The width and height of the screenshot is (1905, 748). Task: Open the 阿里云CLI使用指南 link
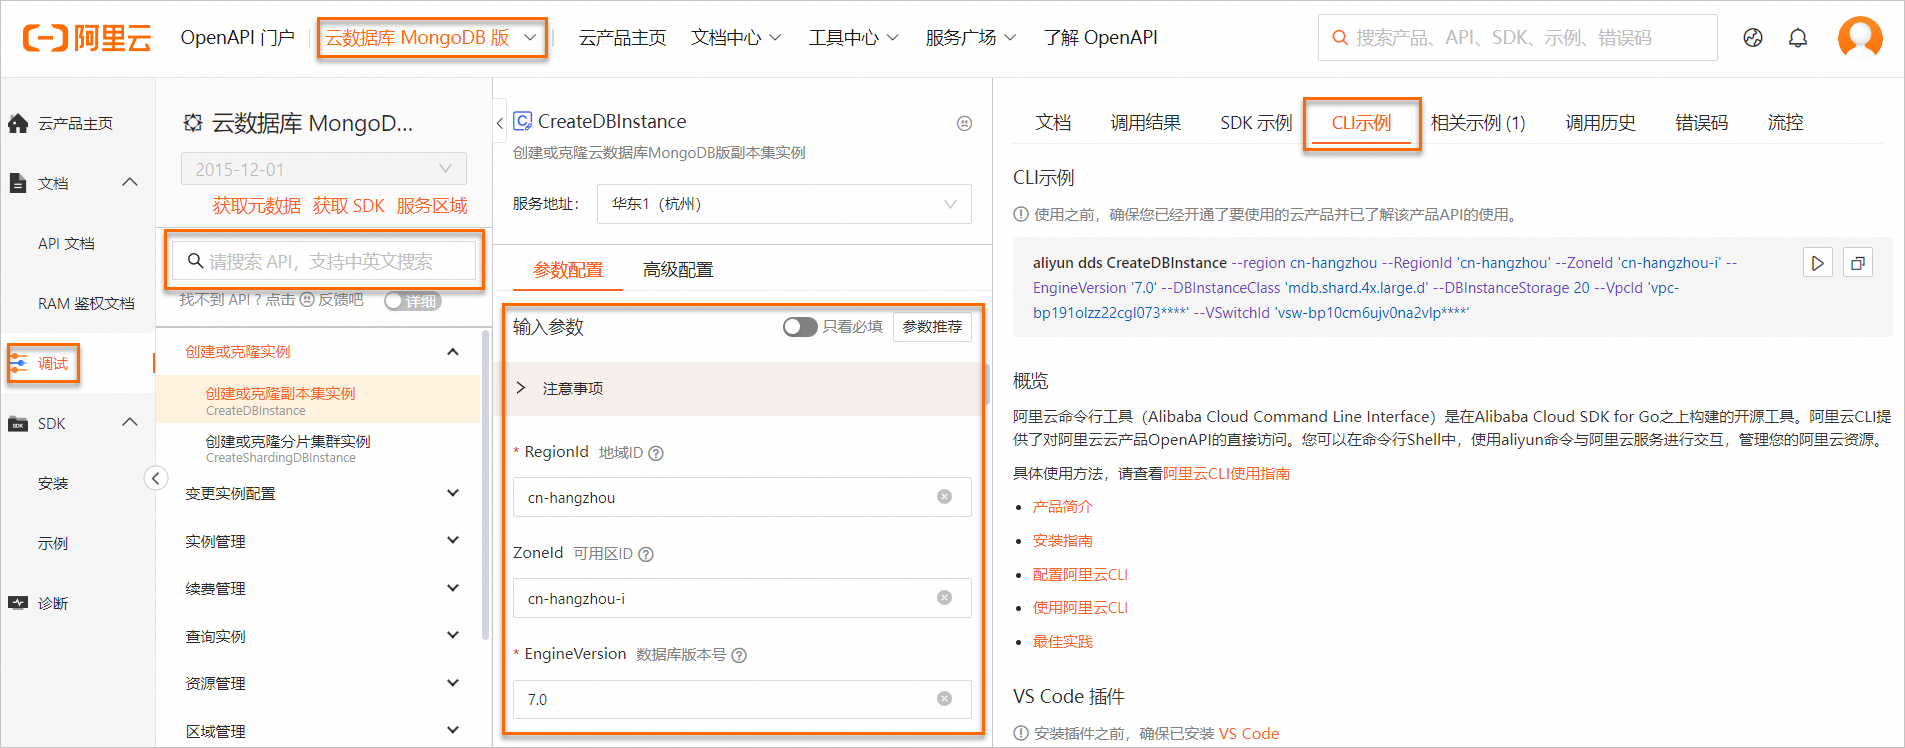pyautogui.click(x=1226, y=474)
